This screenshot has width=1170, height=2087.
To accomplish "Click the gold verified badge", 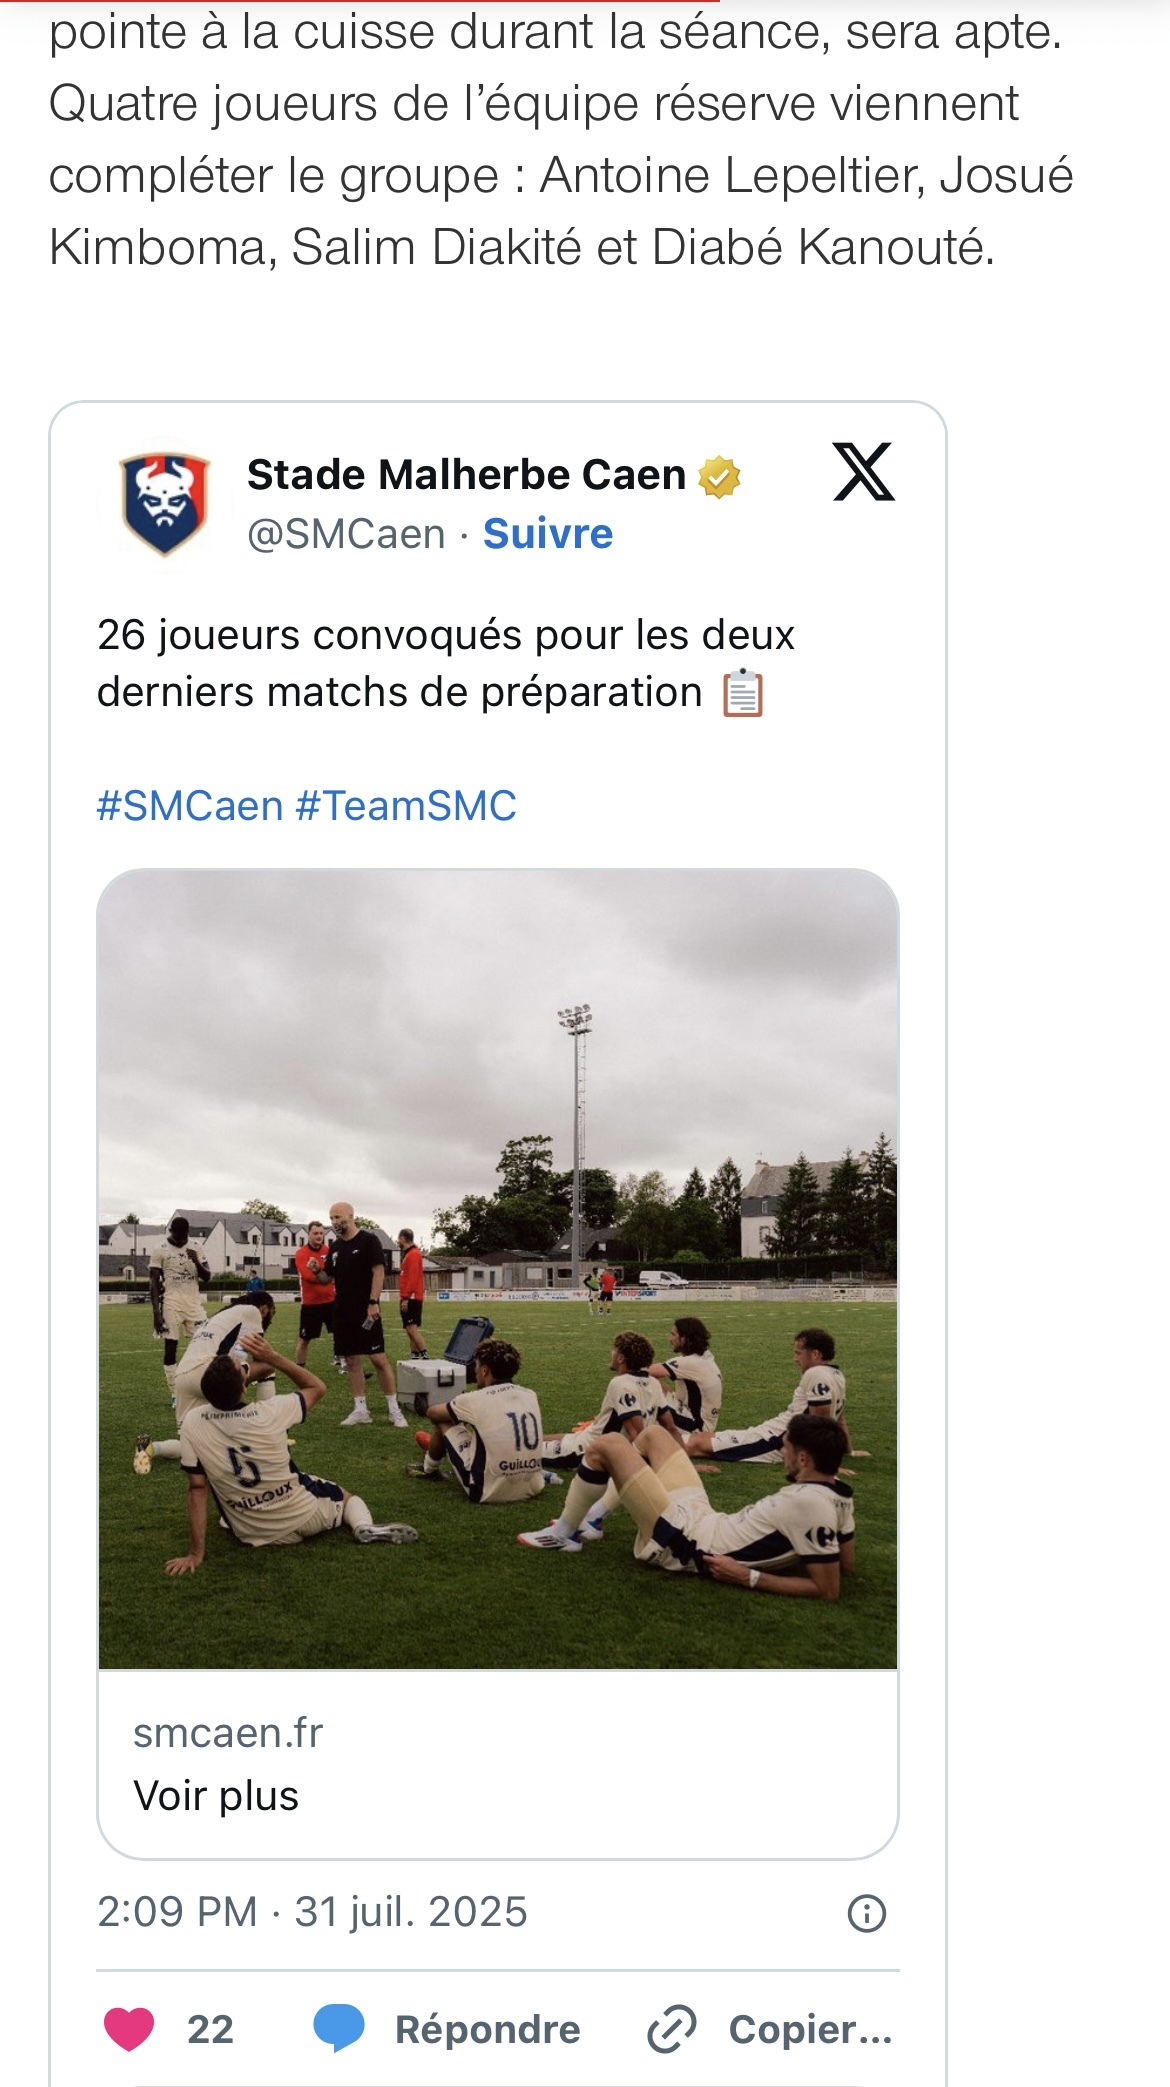I will 719,477.
